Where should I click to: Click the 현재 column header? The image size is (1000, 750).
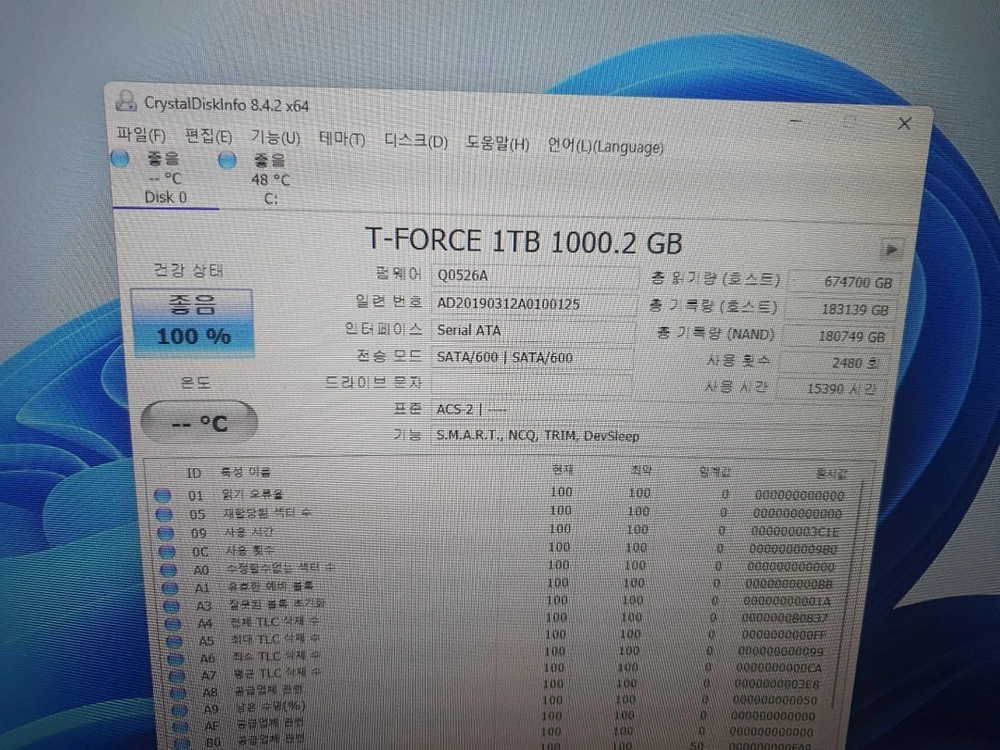(x=562, y=469)
